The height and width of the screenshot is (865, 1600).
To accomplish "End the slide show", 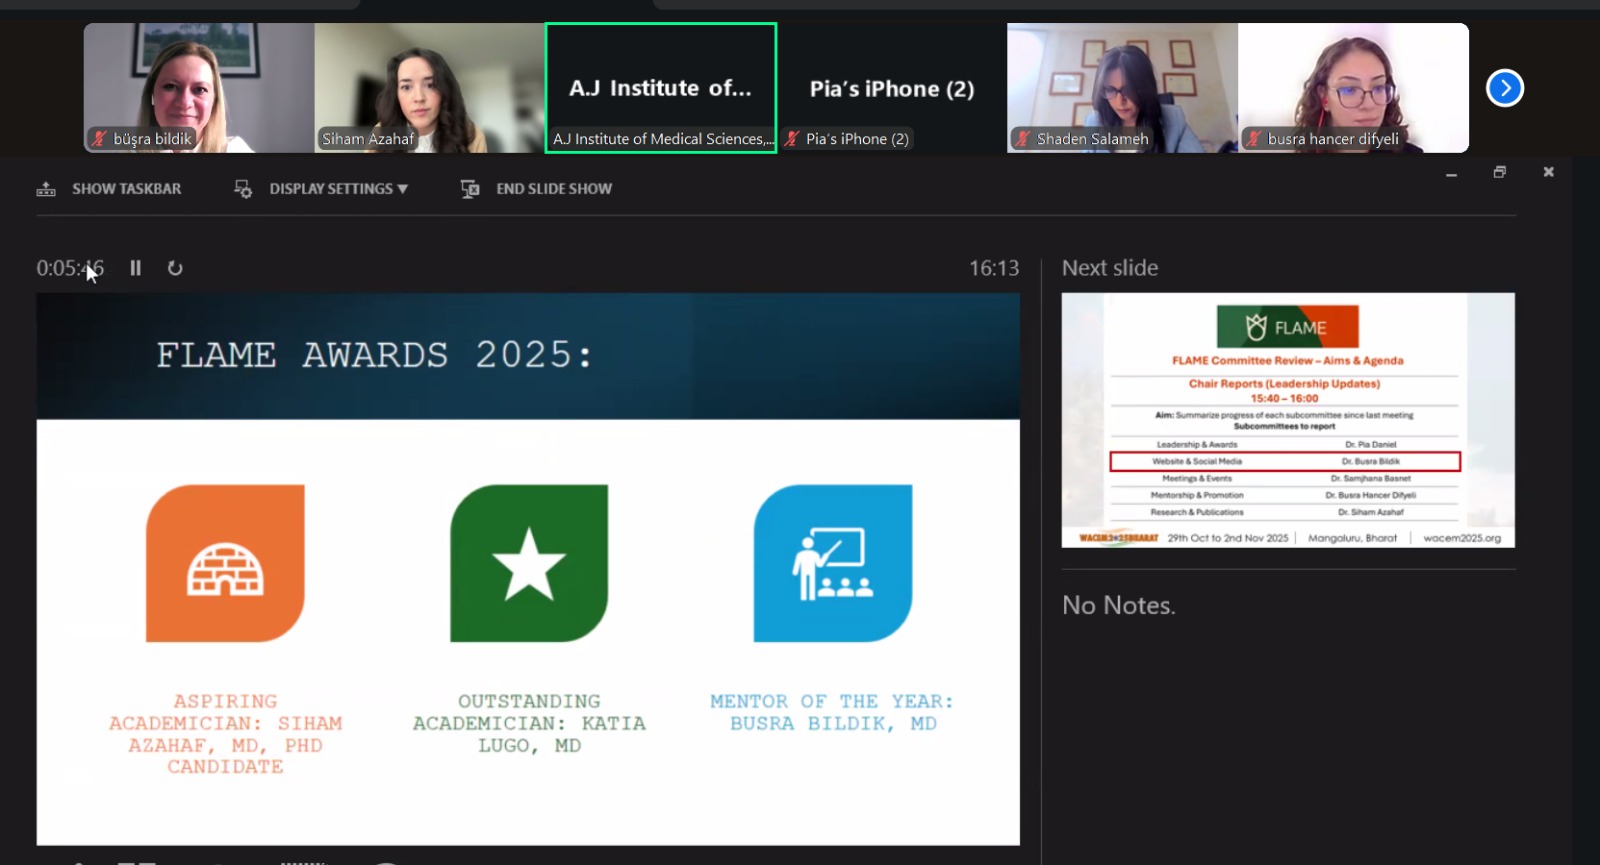I will pos(537,189).
